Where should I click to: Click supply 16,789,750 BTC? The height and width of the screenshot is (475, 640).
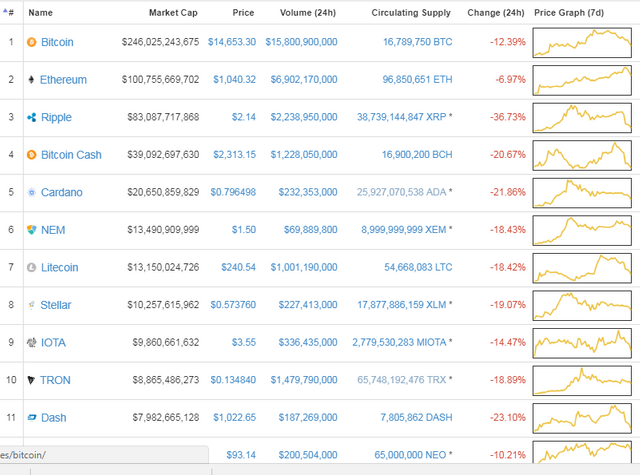[x=418, y=42]
